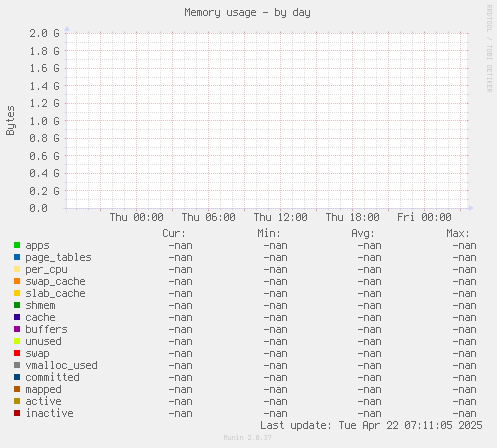Click the gray vmalloc_used swatch

click(17, 365)
